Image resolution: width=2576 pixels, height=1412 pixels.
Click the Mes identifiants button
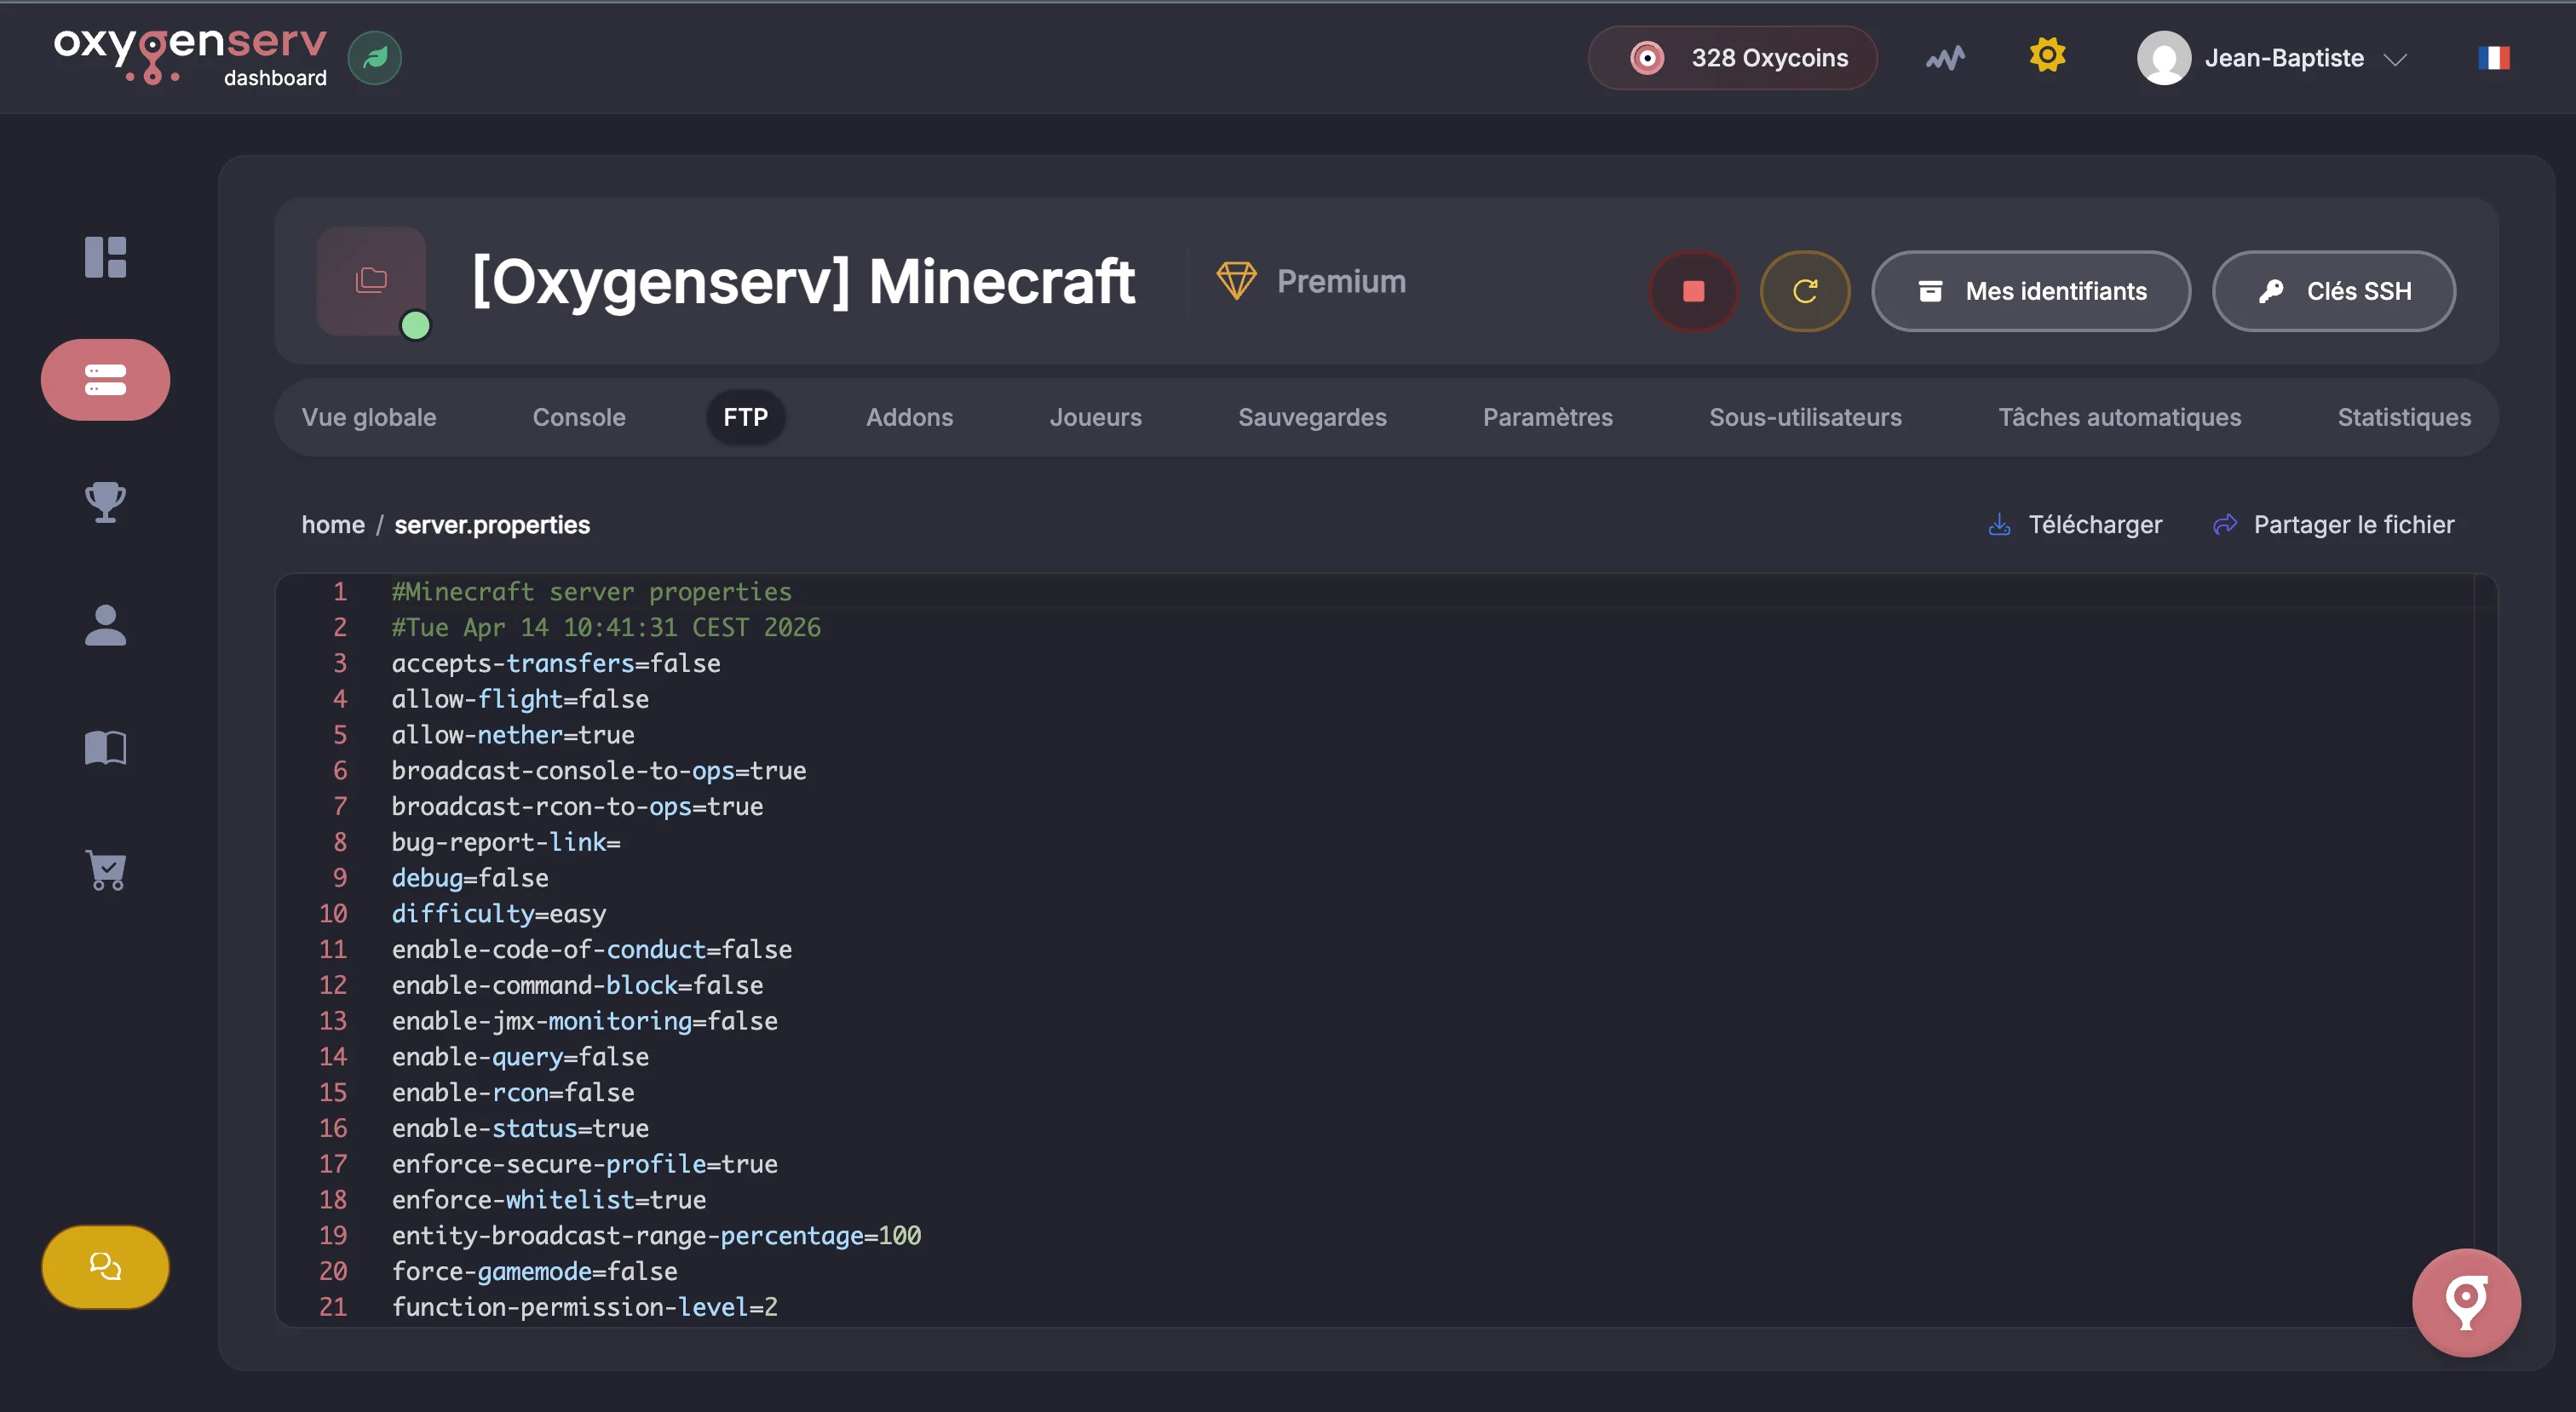[2031, 291]
